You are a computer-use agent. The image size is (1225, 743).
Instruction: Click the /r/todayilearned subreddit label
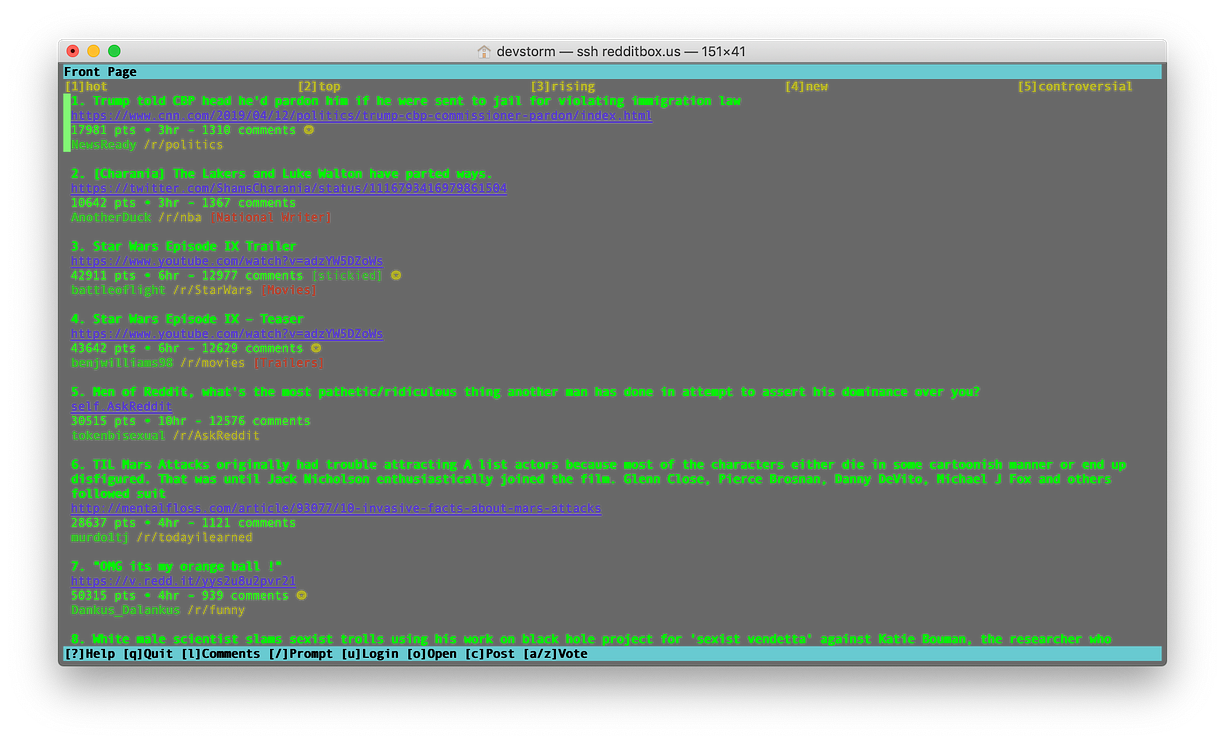tap(194, 537)
